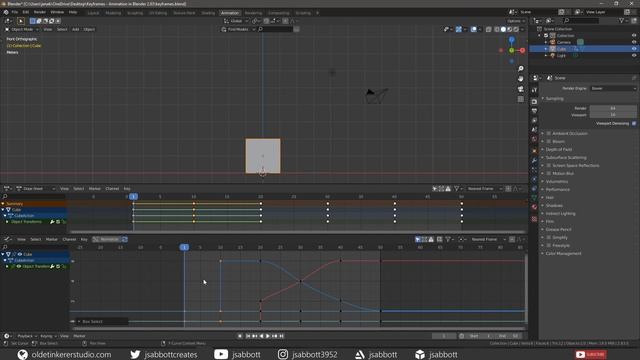Click the blue Z axis on navigation gizmo

511,40
